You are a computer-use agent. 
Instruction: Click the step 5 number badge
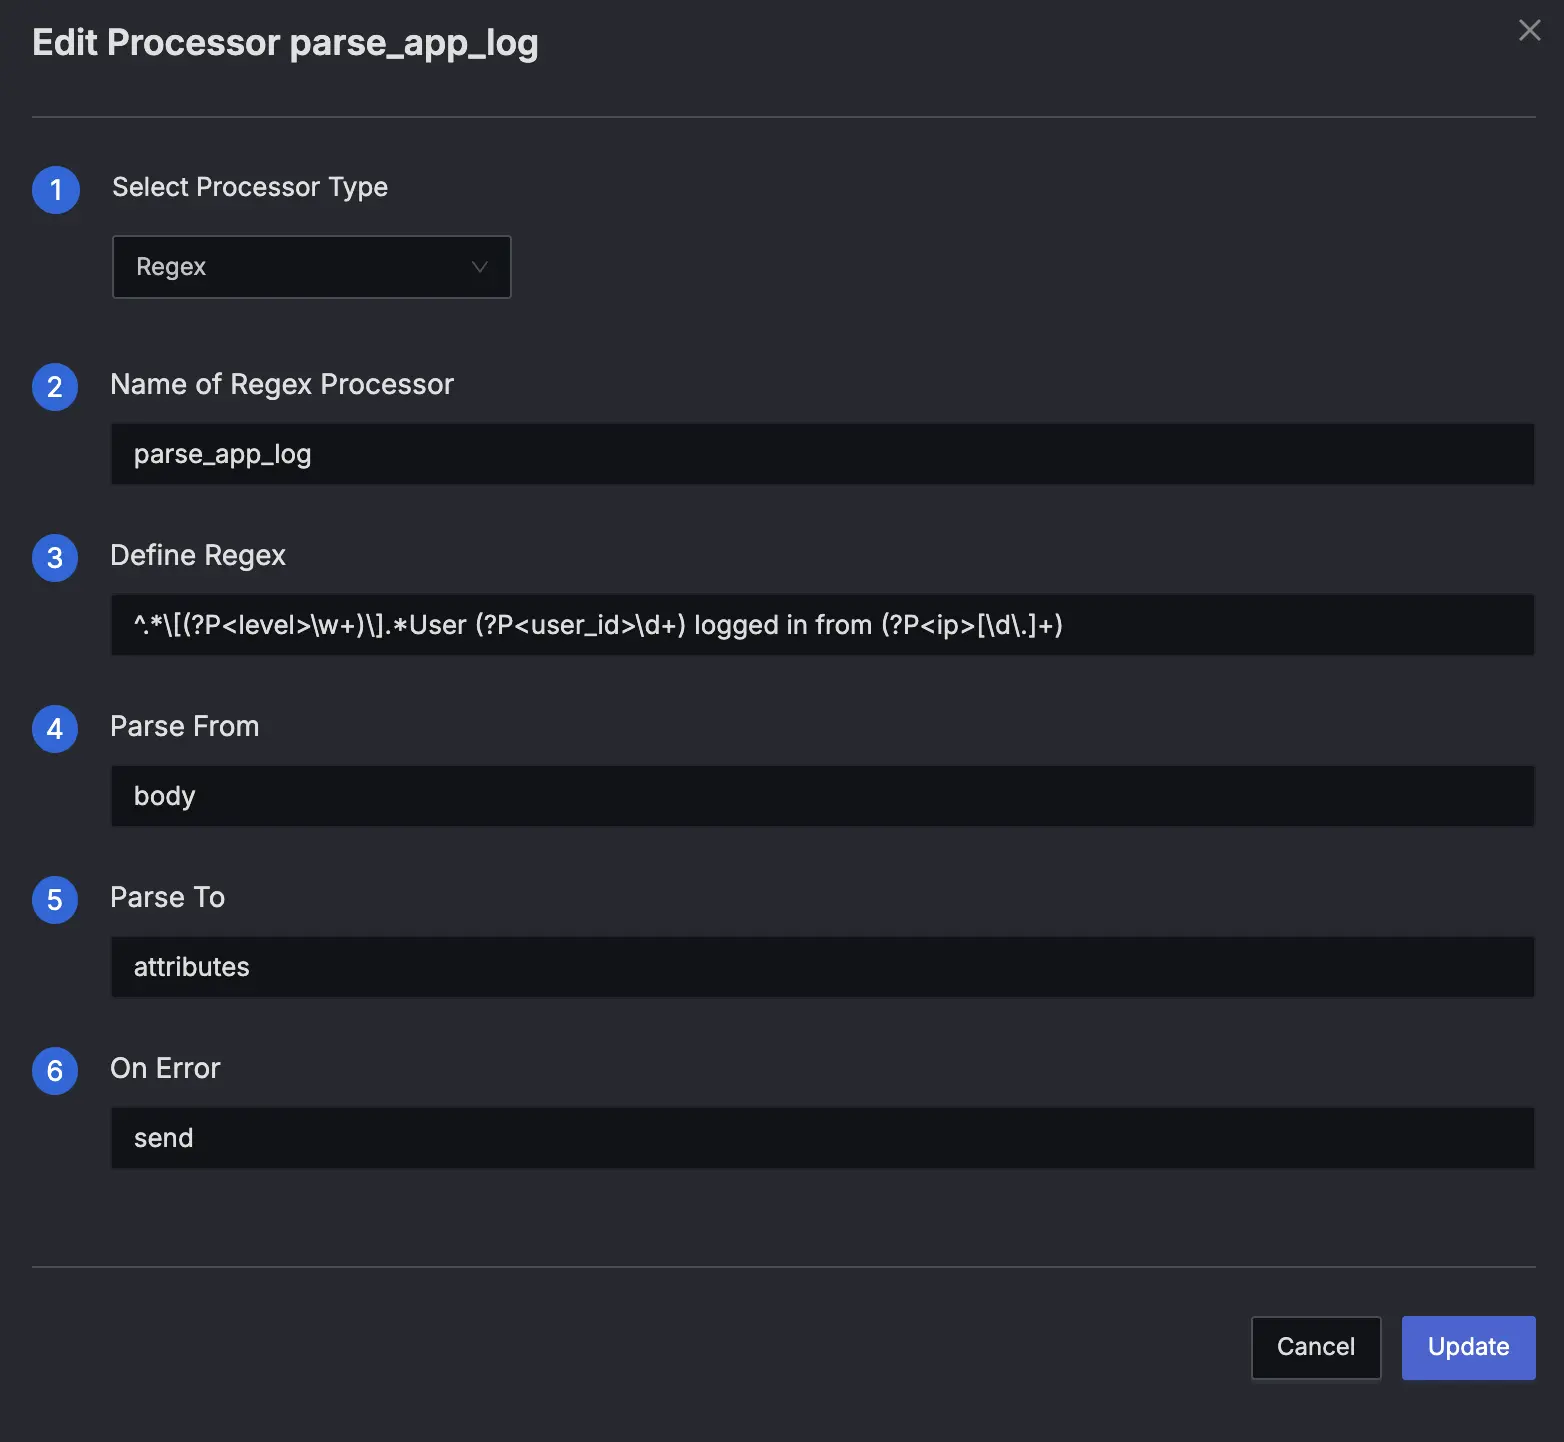point(55,900)
